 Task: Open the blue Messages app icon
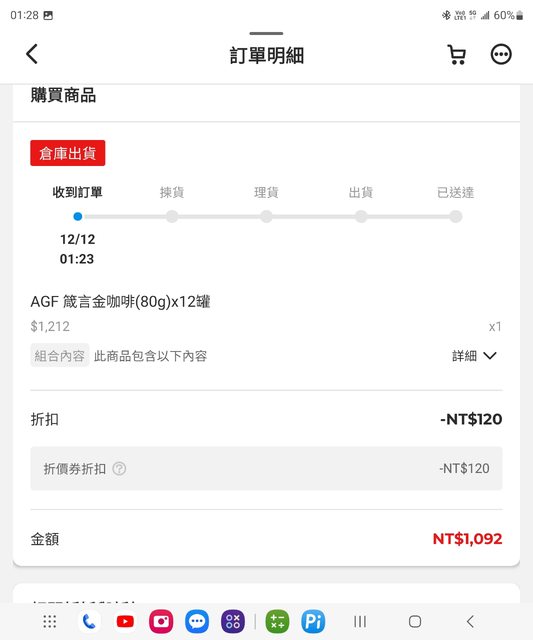(197, 622)
